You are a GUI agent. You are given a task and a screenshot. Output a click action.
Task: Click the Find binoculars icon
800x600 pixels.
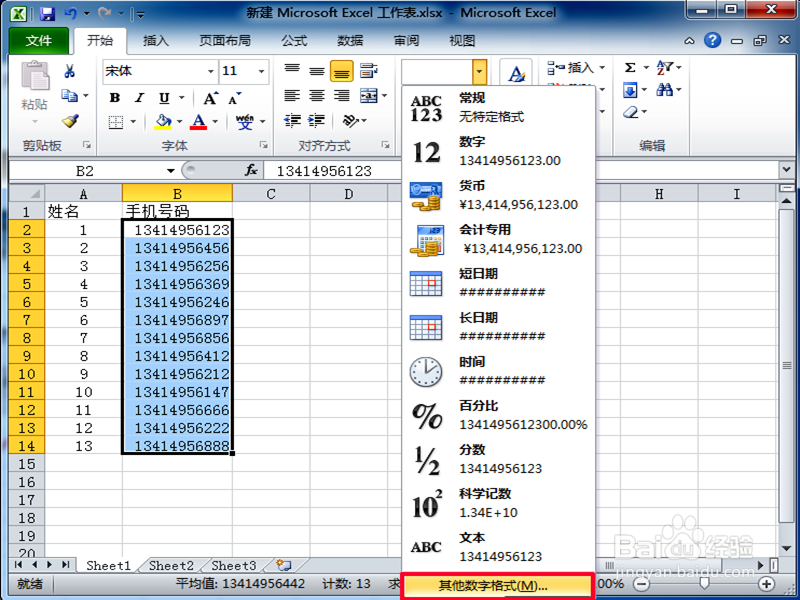[x=664, y=90]
